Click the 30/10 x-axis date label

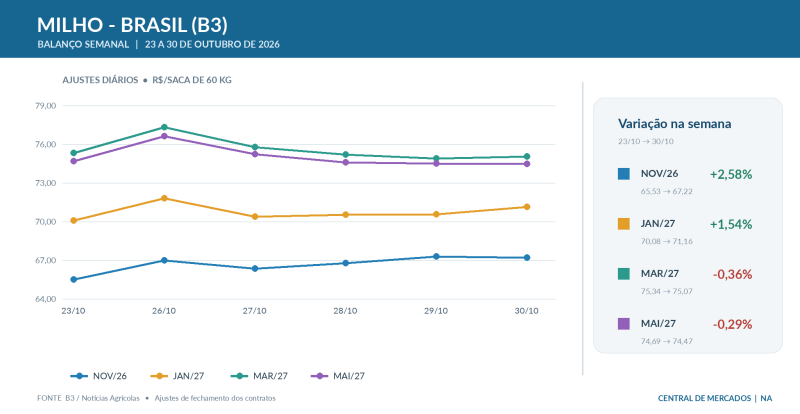527,311
